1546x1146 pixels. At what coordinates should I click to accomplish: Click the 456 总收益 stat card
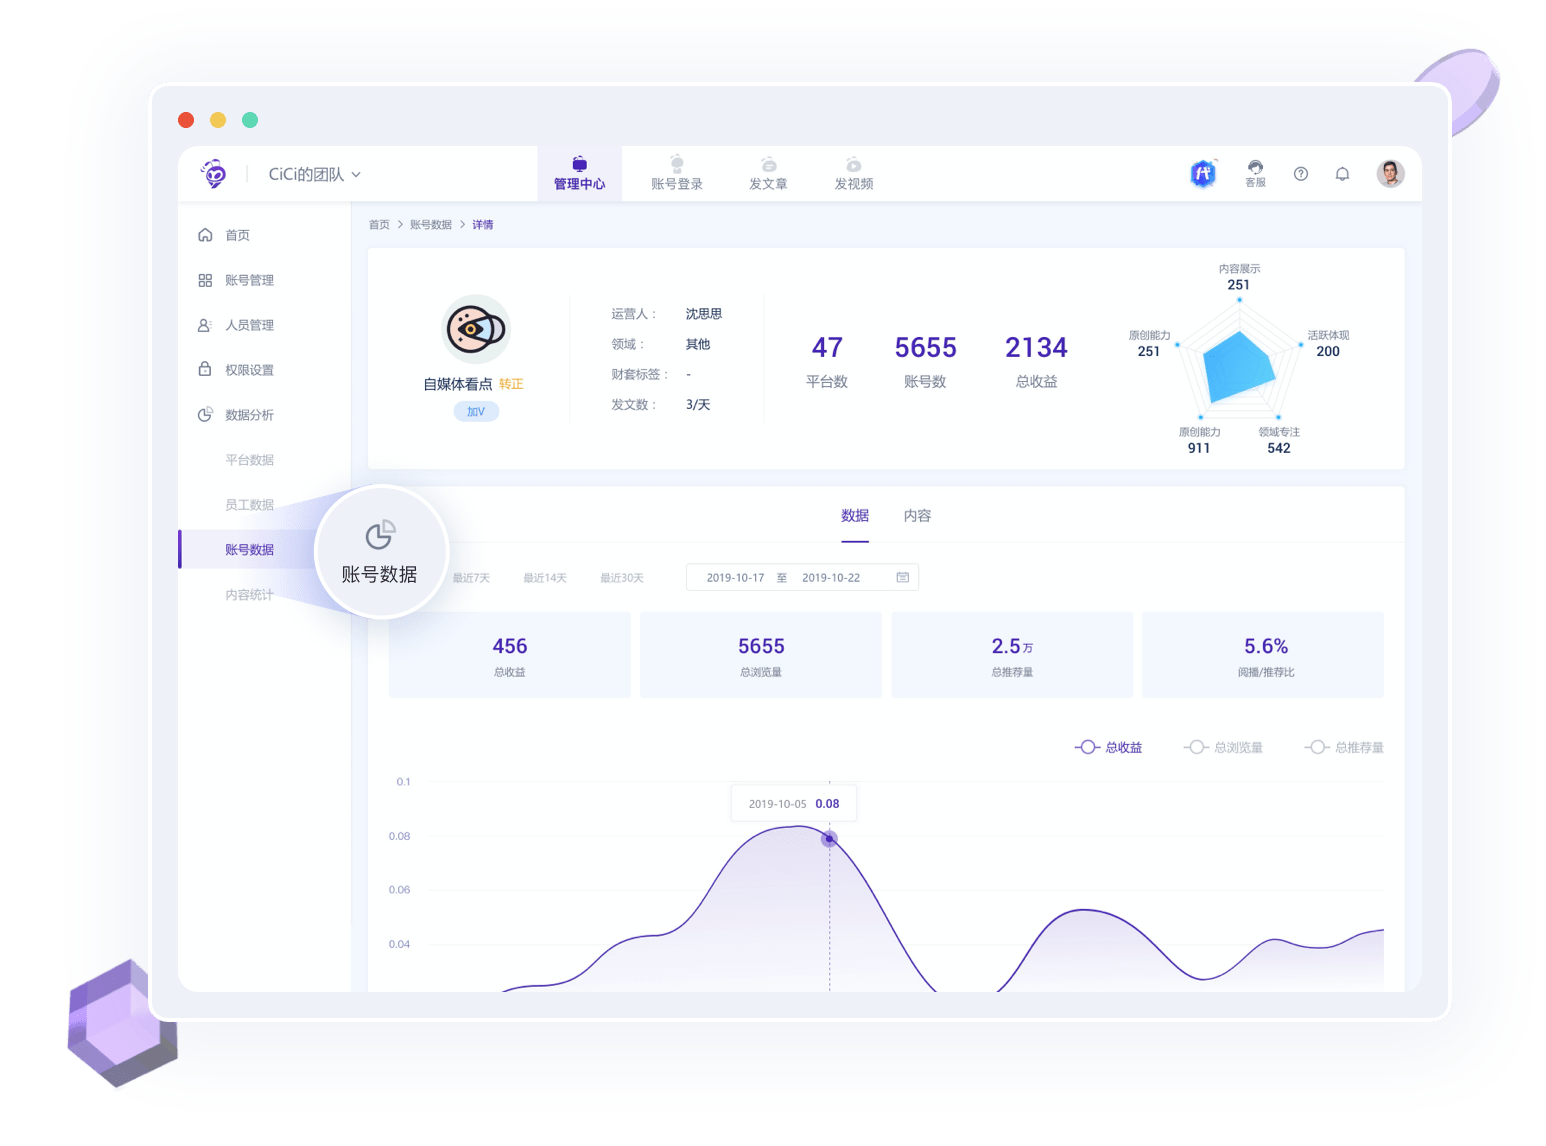pyautogui.click(x=510, y=655)
